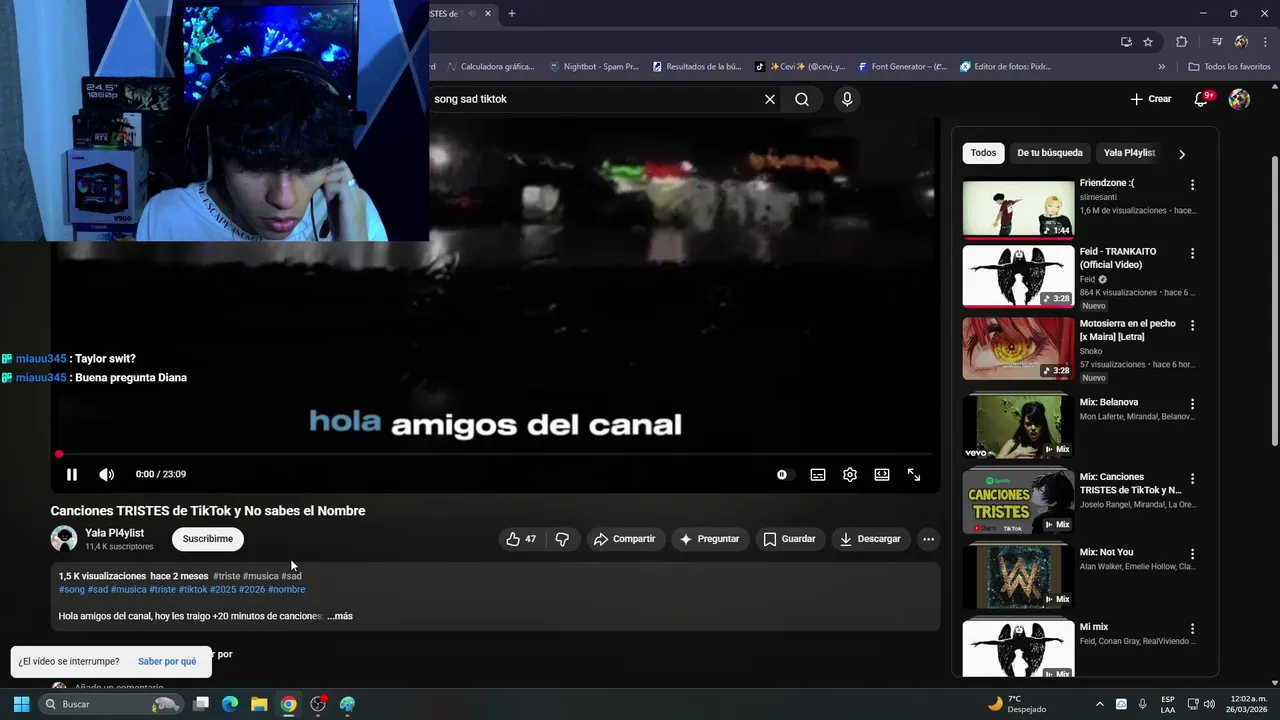Viewport: 1280px width, 720px height.
Task: Open the 'Calculadora gráfica' bookmark
Action: [x=491, y=67]
